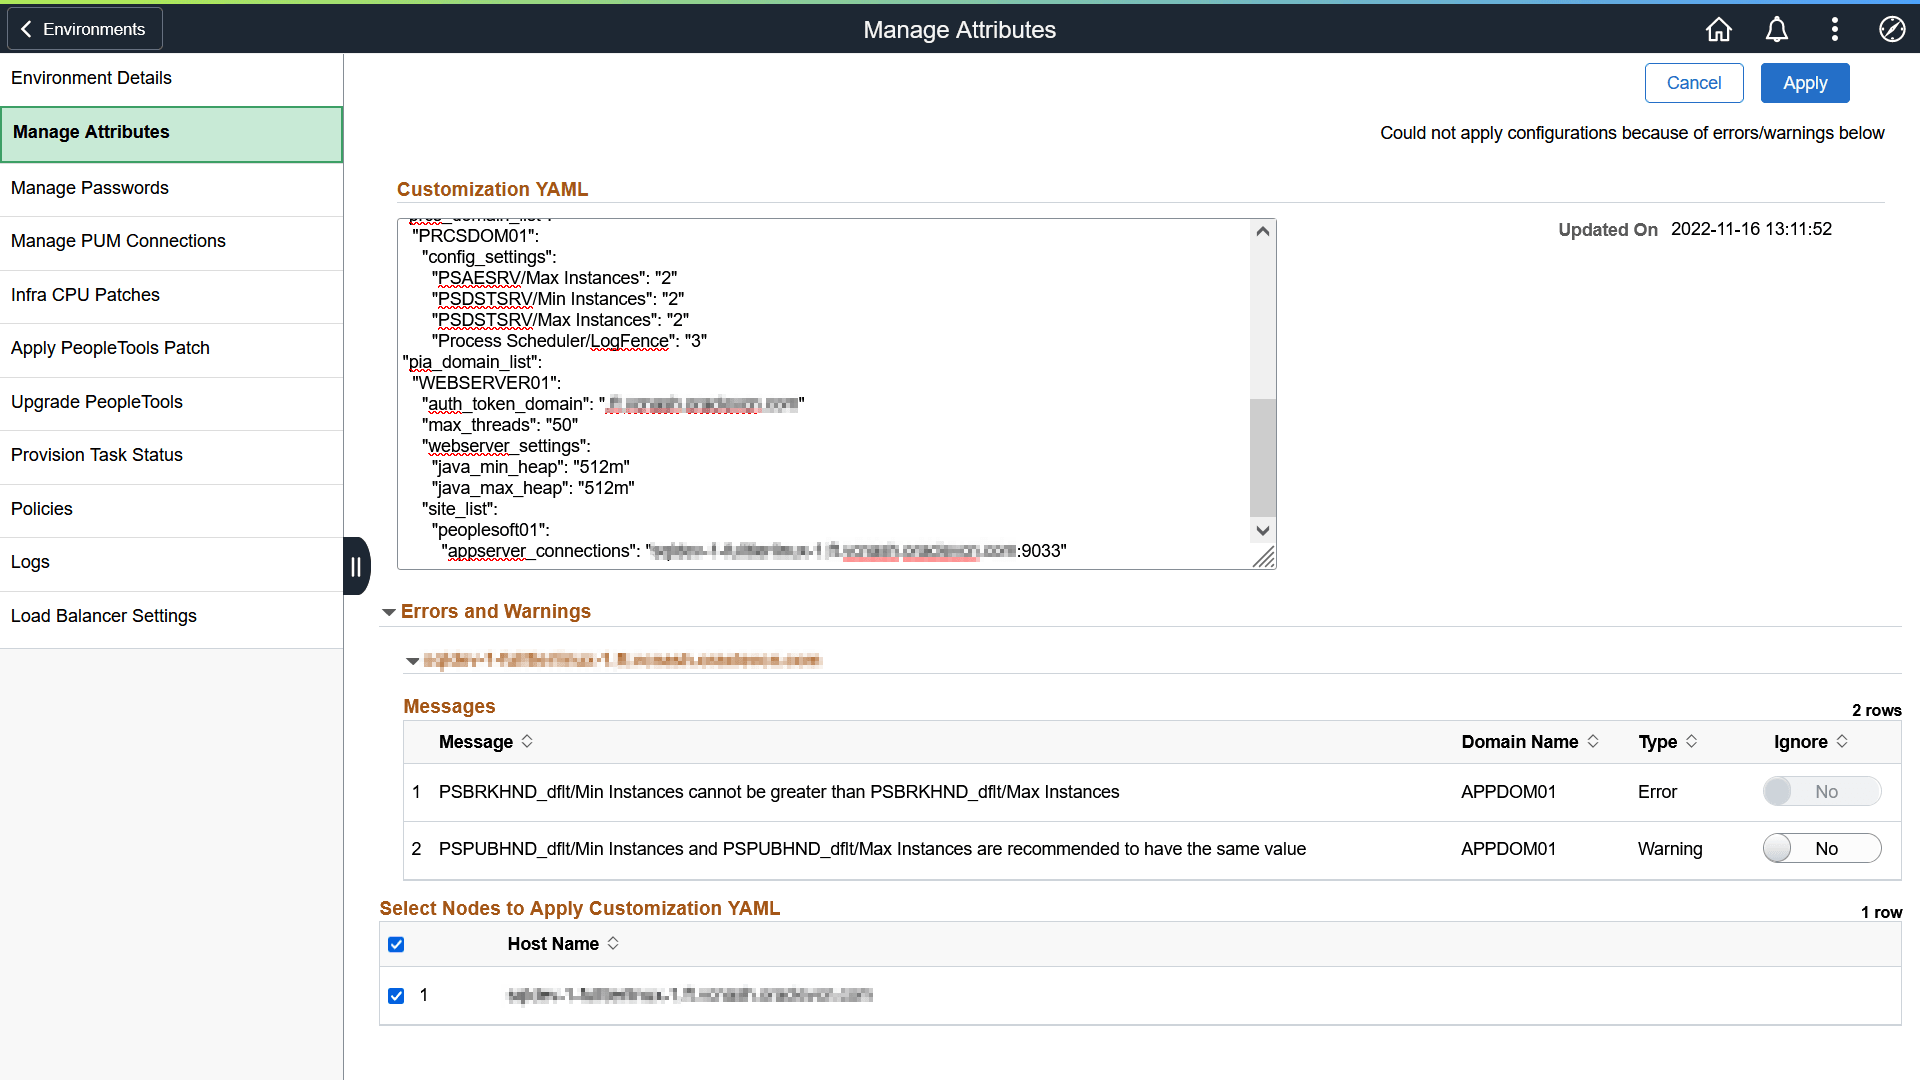Enable Ignore for the PSBRKHND Min Instances error
Image resolution: width=1920 pixels, height=1080 pixels.
[1821, 791]
